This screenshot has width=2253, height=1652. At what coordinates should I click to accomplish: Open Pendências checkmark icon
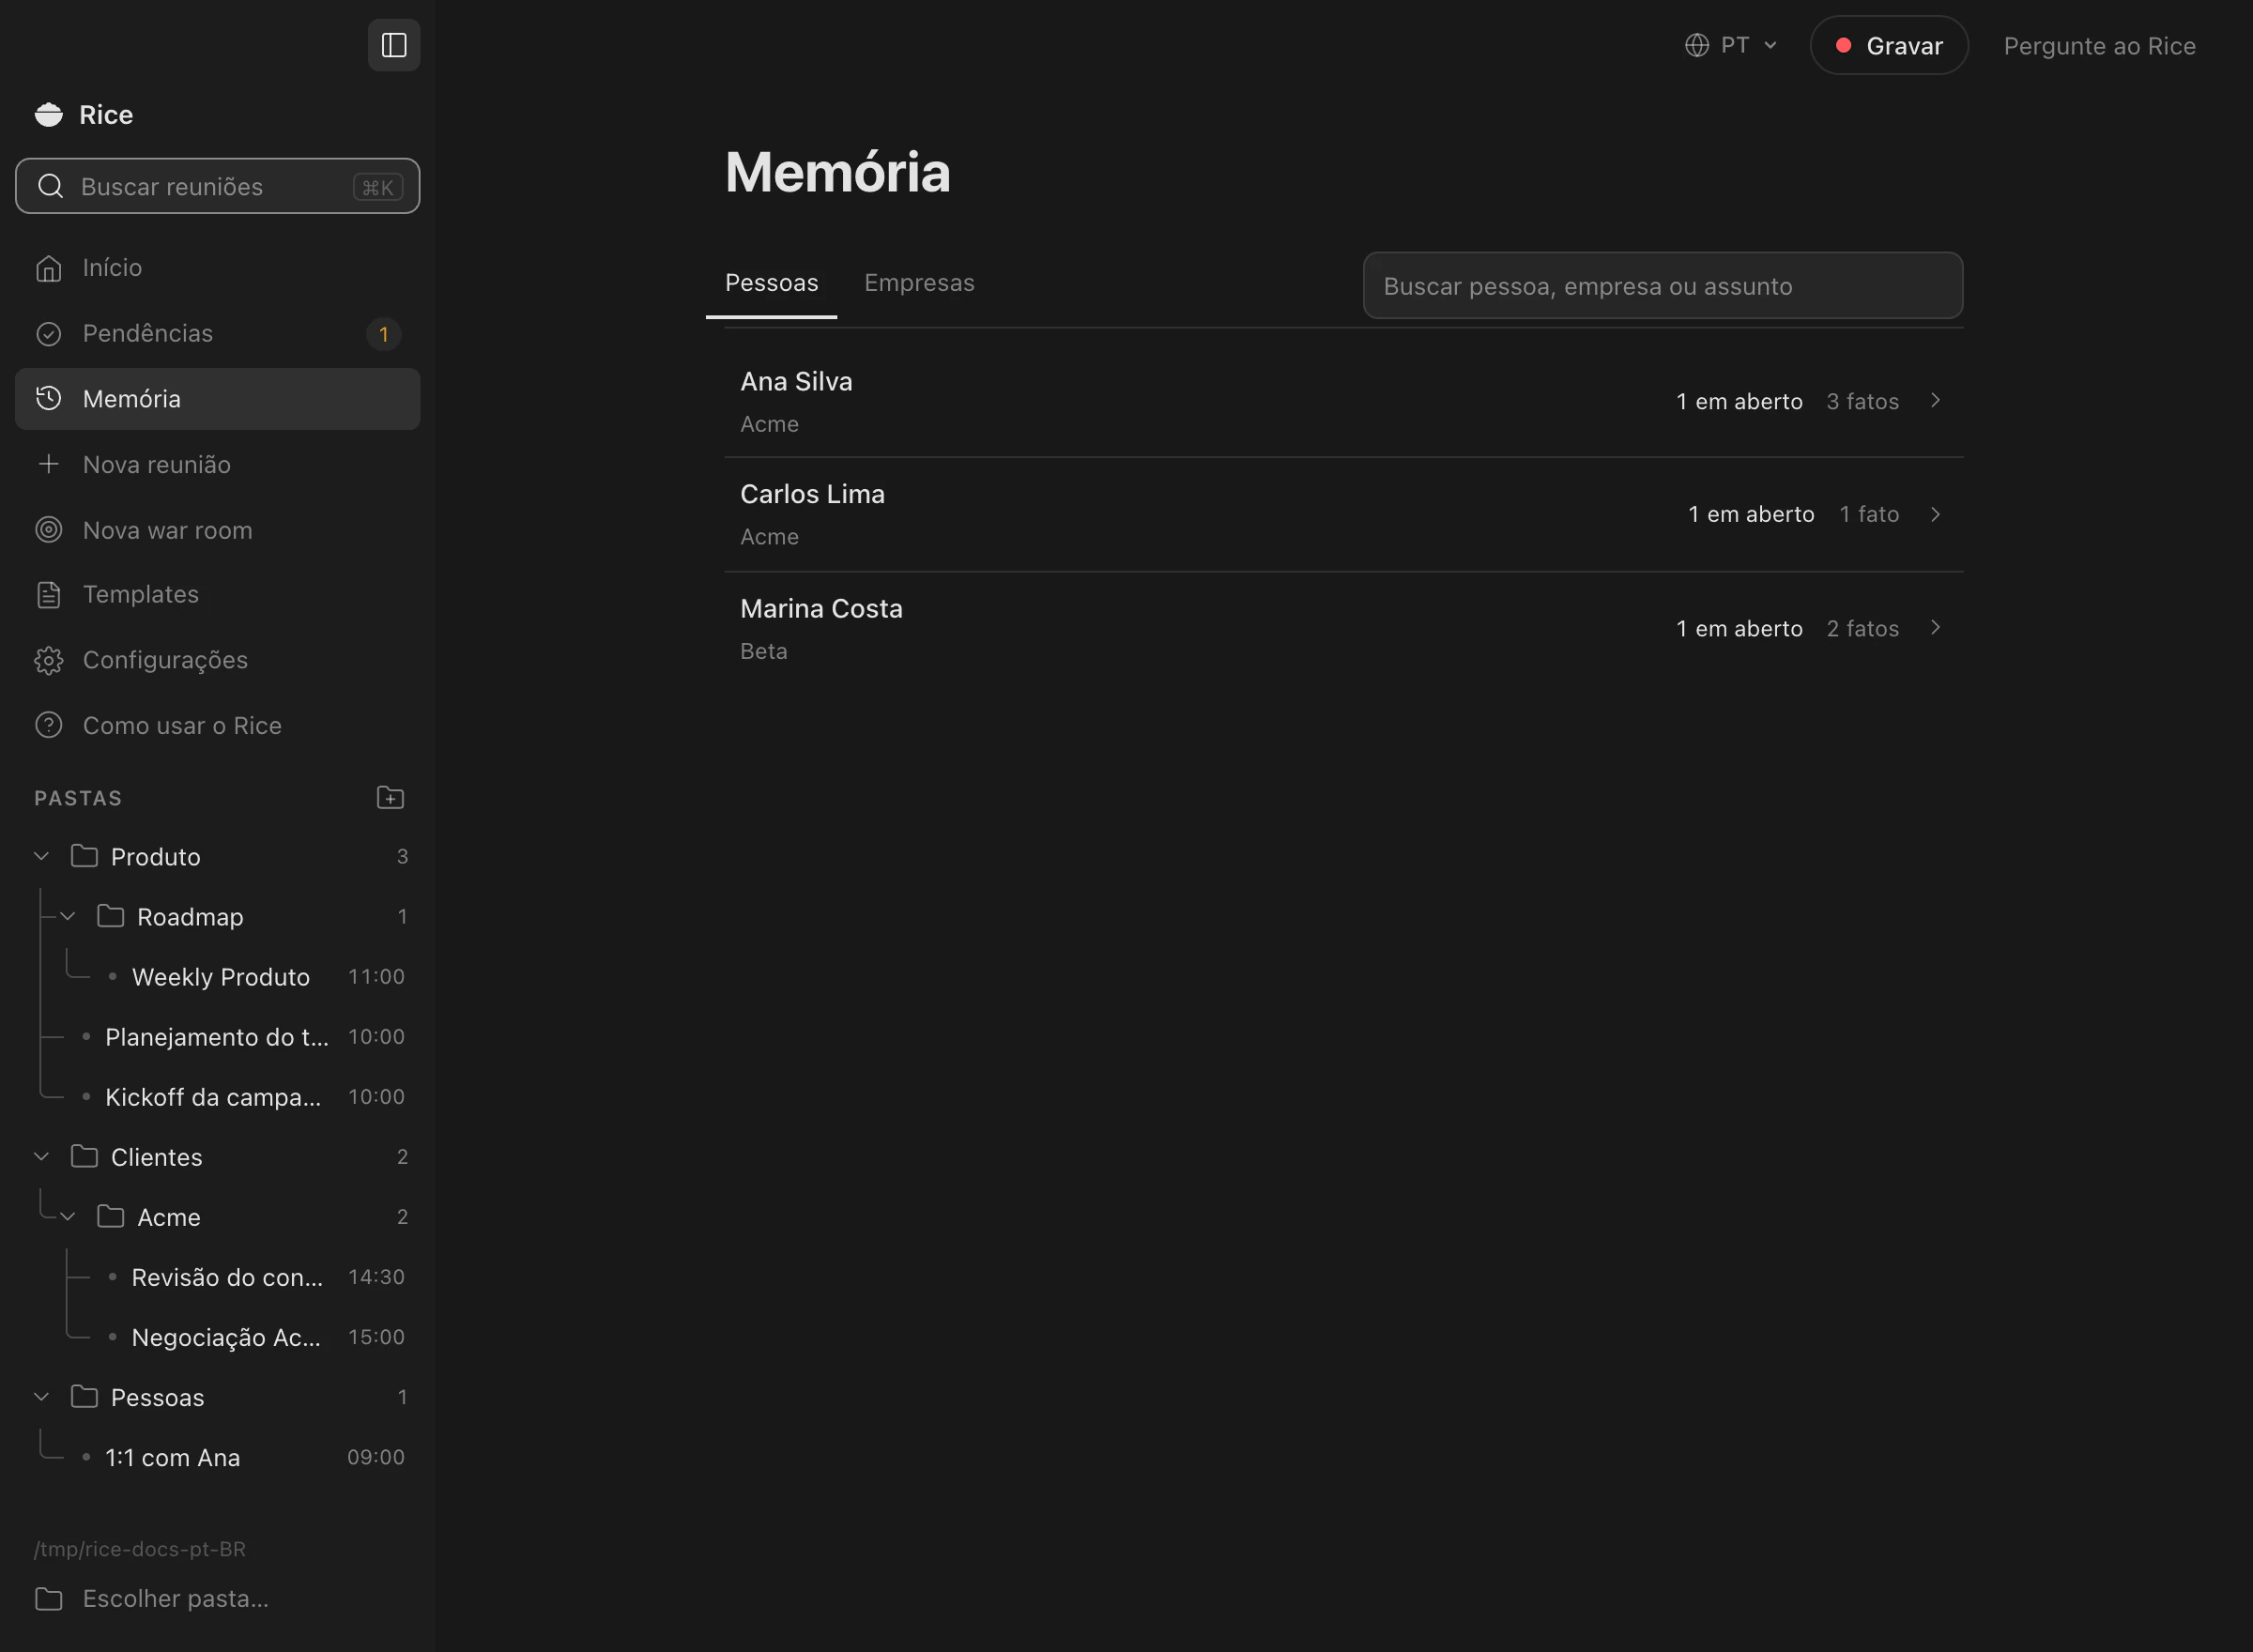coord(49,334)
